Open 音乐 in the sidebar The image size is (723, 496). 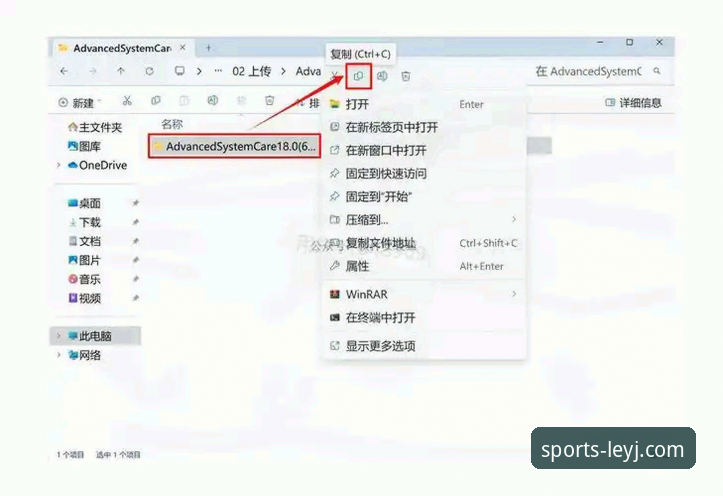pyautogui.click(x=84, y=279)
